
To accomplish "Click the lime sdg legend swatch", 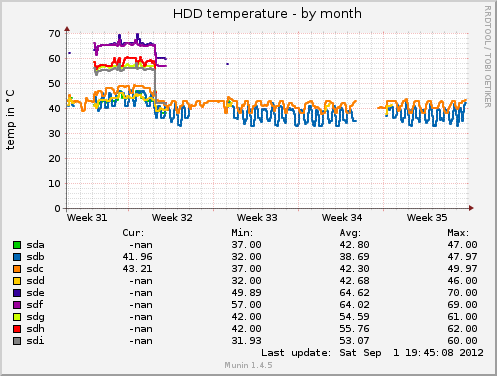I will pos(17,317).
